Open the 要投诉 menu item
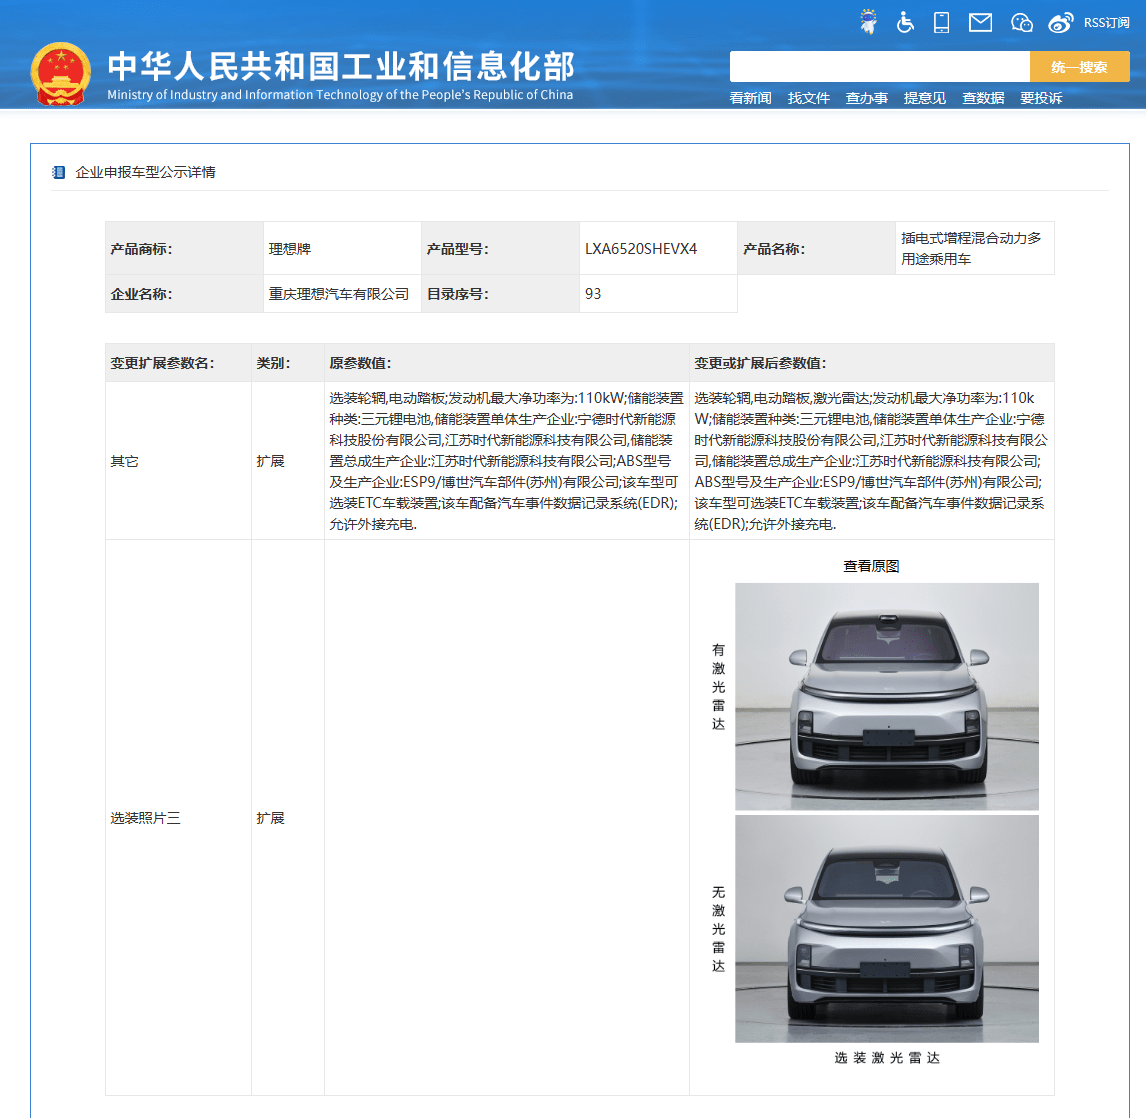The width and height of the screenshot is (1146, 1118). 1041,98
